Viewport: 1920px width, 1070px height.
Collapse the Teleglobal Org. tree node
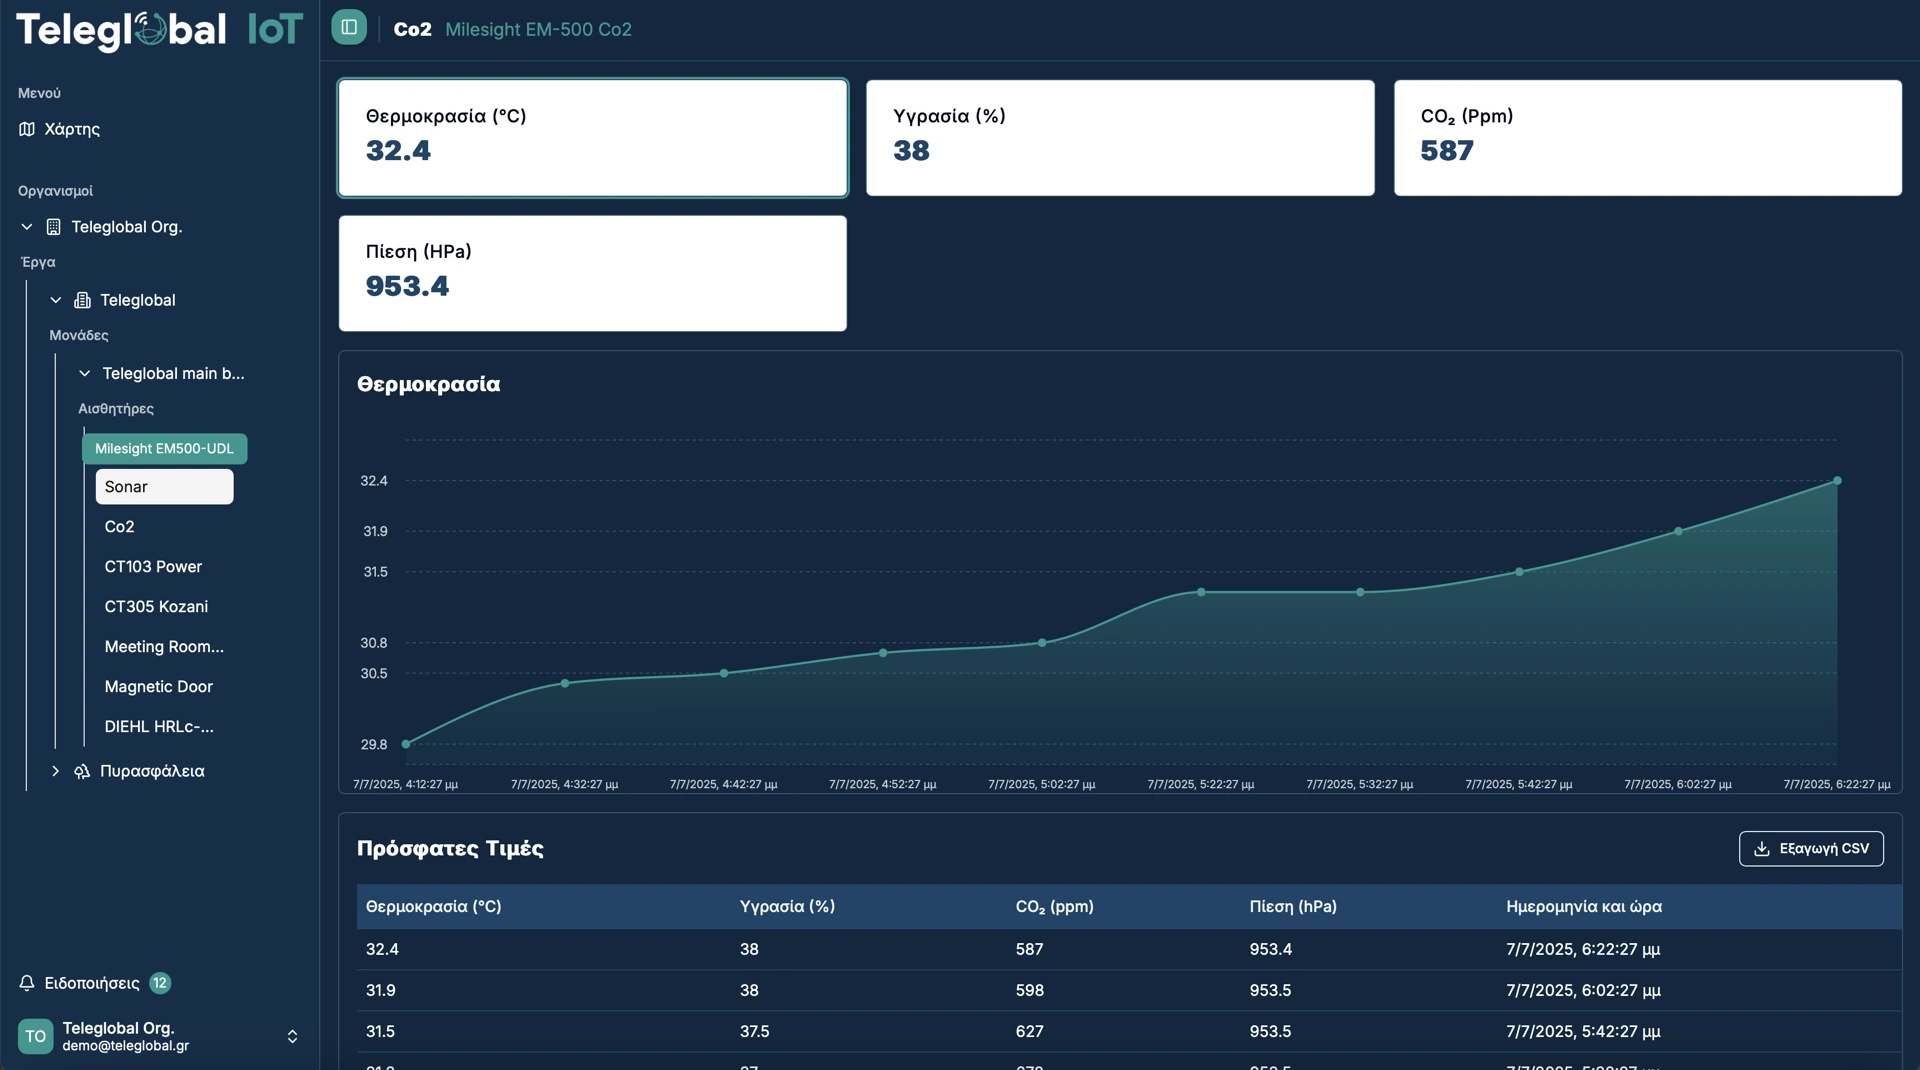[x=27, y=227]
